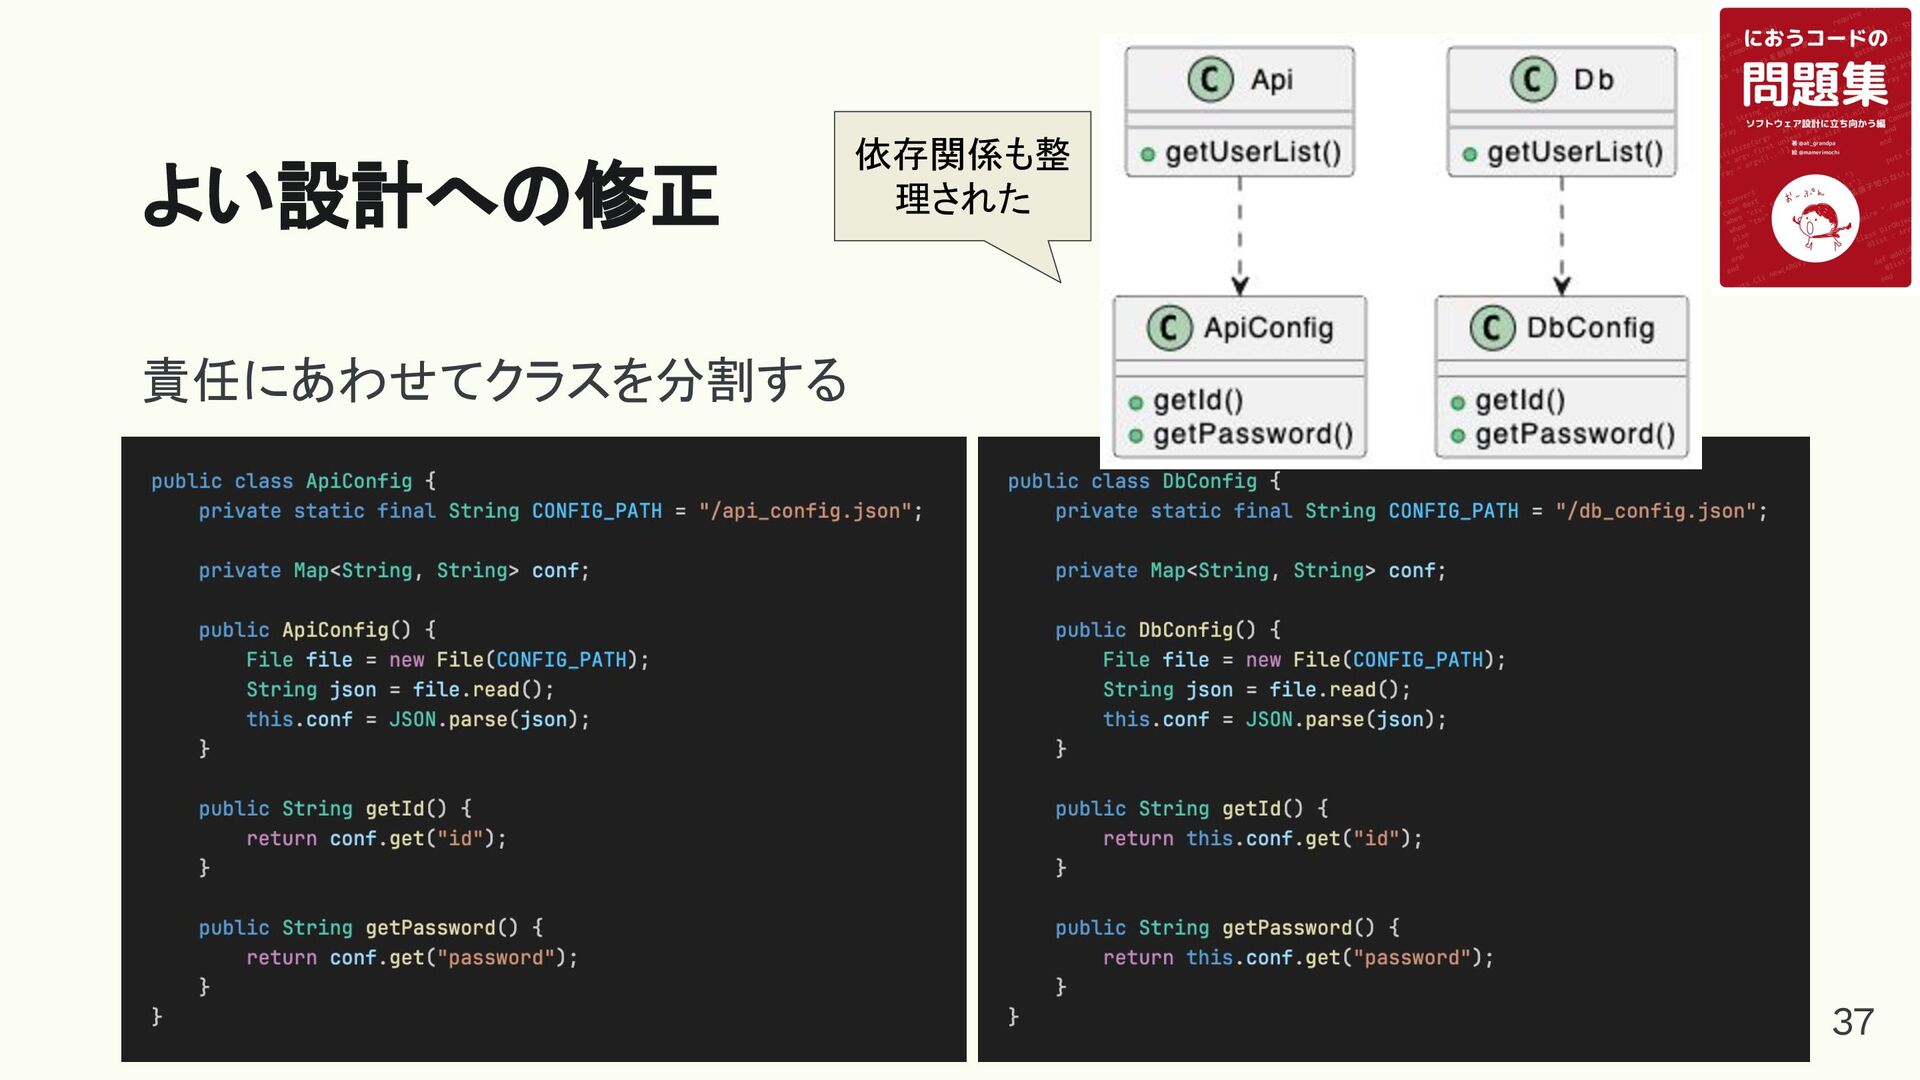Click the red book cover thumbnail
Image resolution: width=1920 pixels, height=1080 pixels.
(x=1814, y=147)
